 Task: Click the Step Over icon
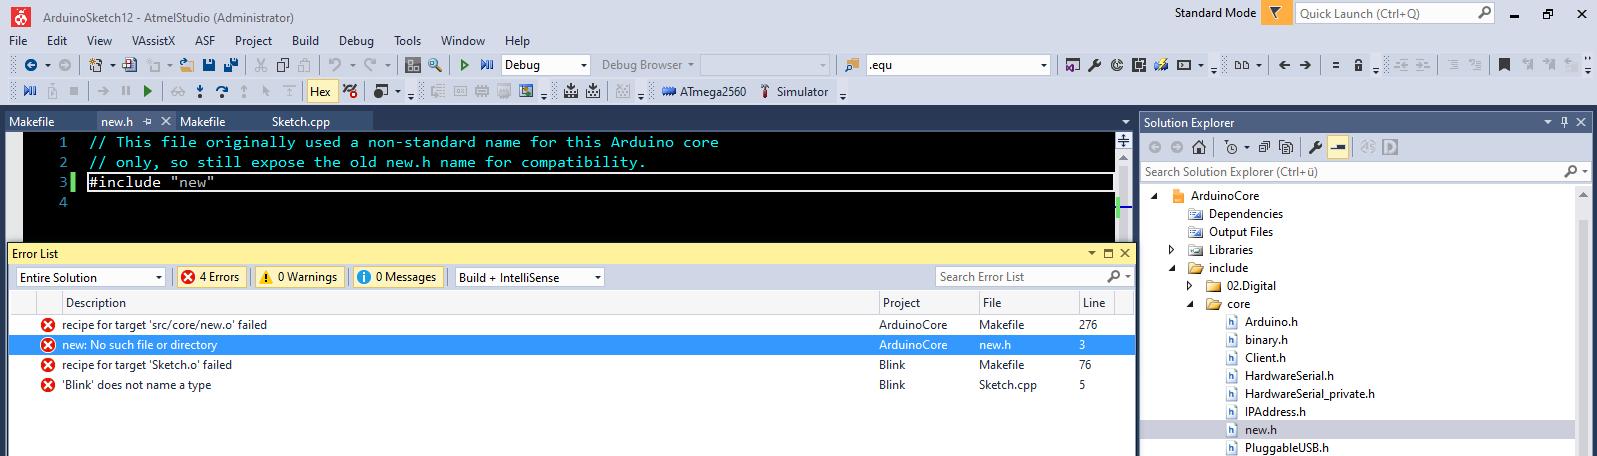221,92
